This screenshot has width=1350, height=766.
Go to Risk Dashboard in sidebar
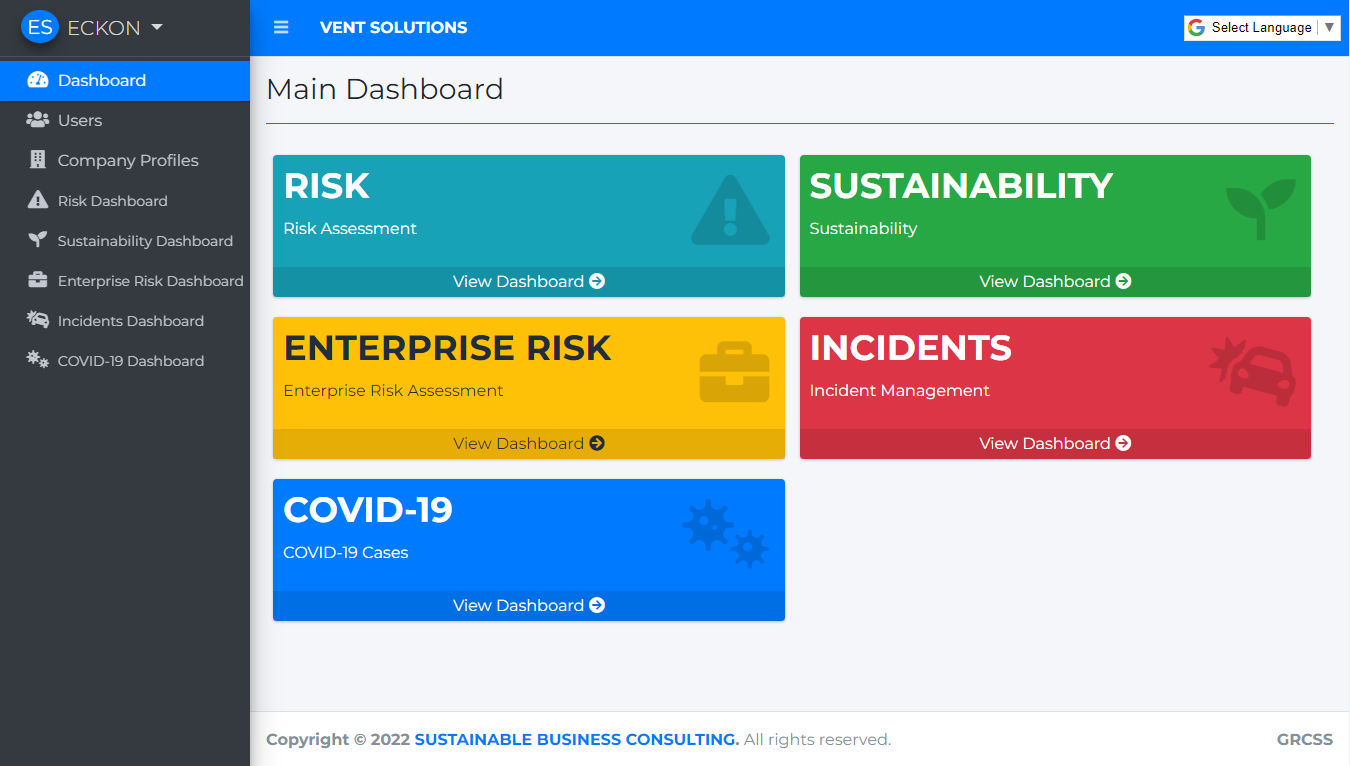(x=112, y=201)
